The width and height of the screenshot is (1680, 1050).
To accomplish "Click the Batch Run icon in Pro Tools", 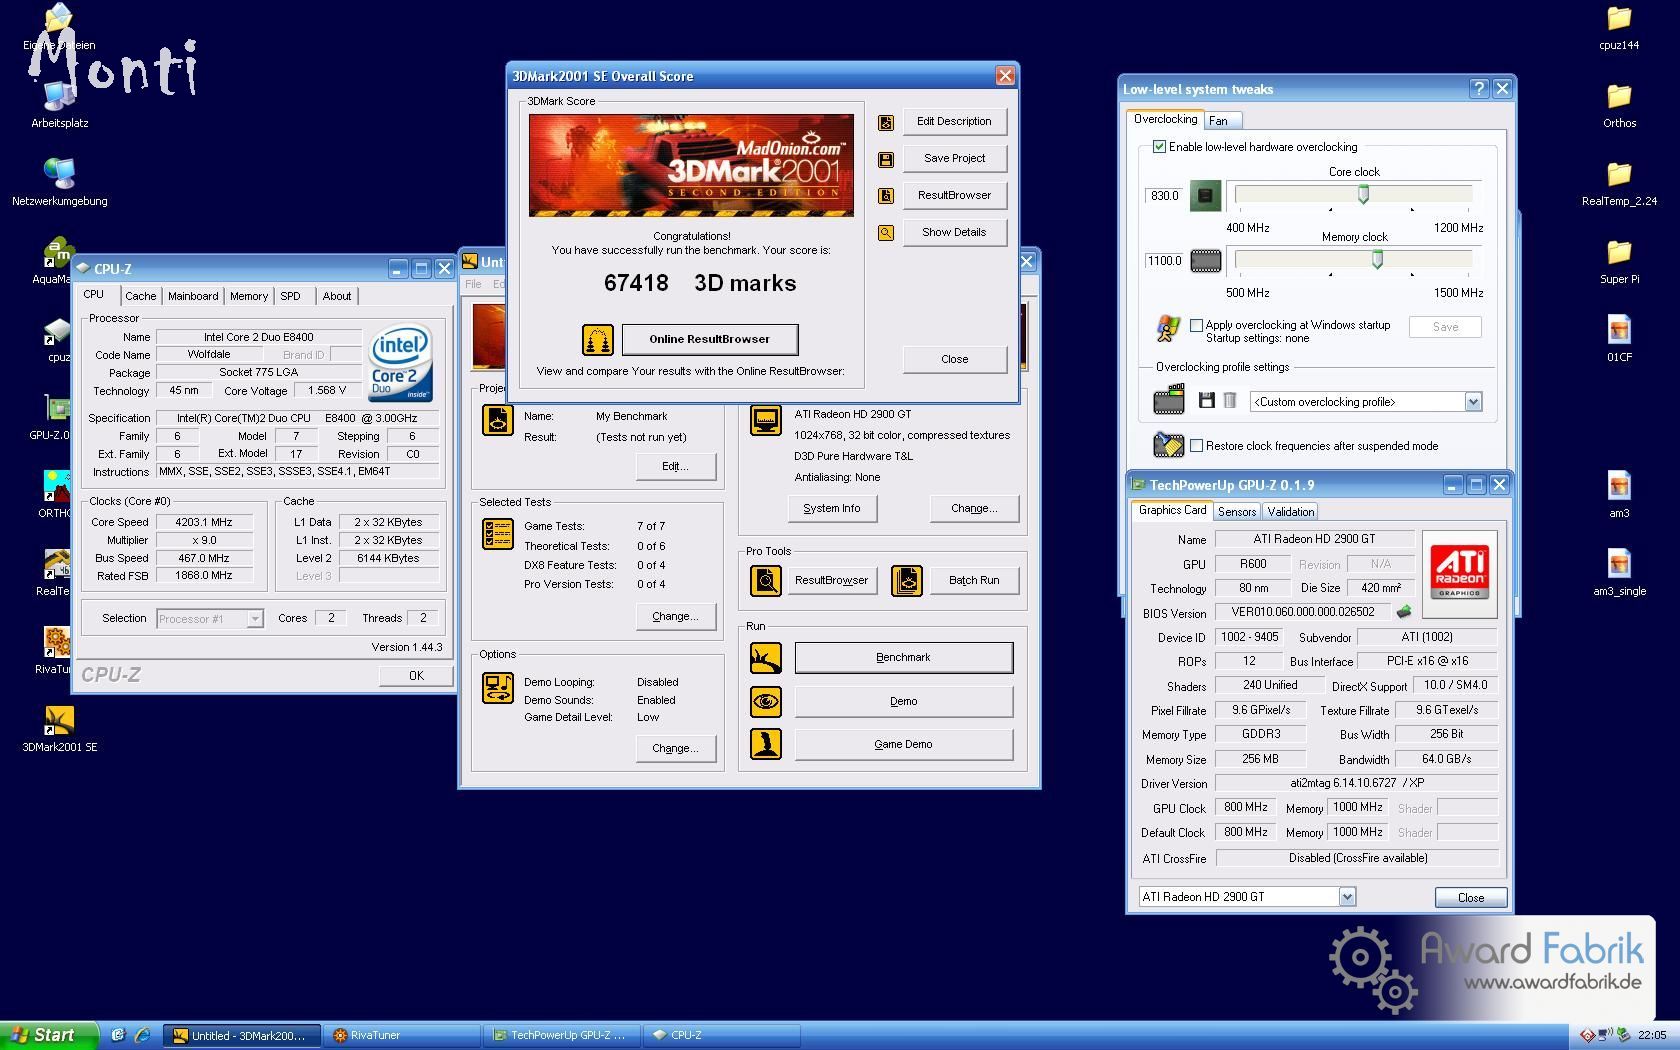I will (x=907, y=580).
